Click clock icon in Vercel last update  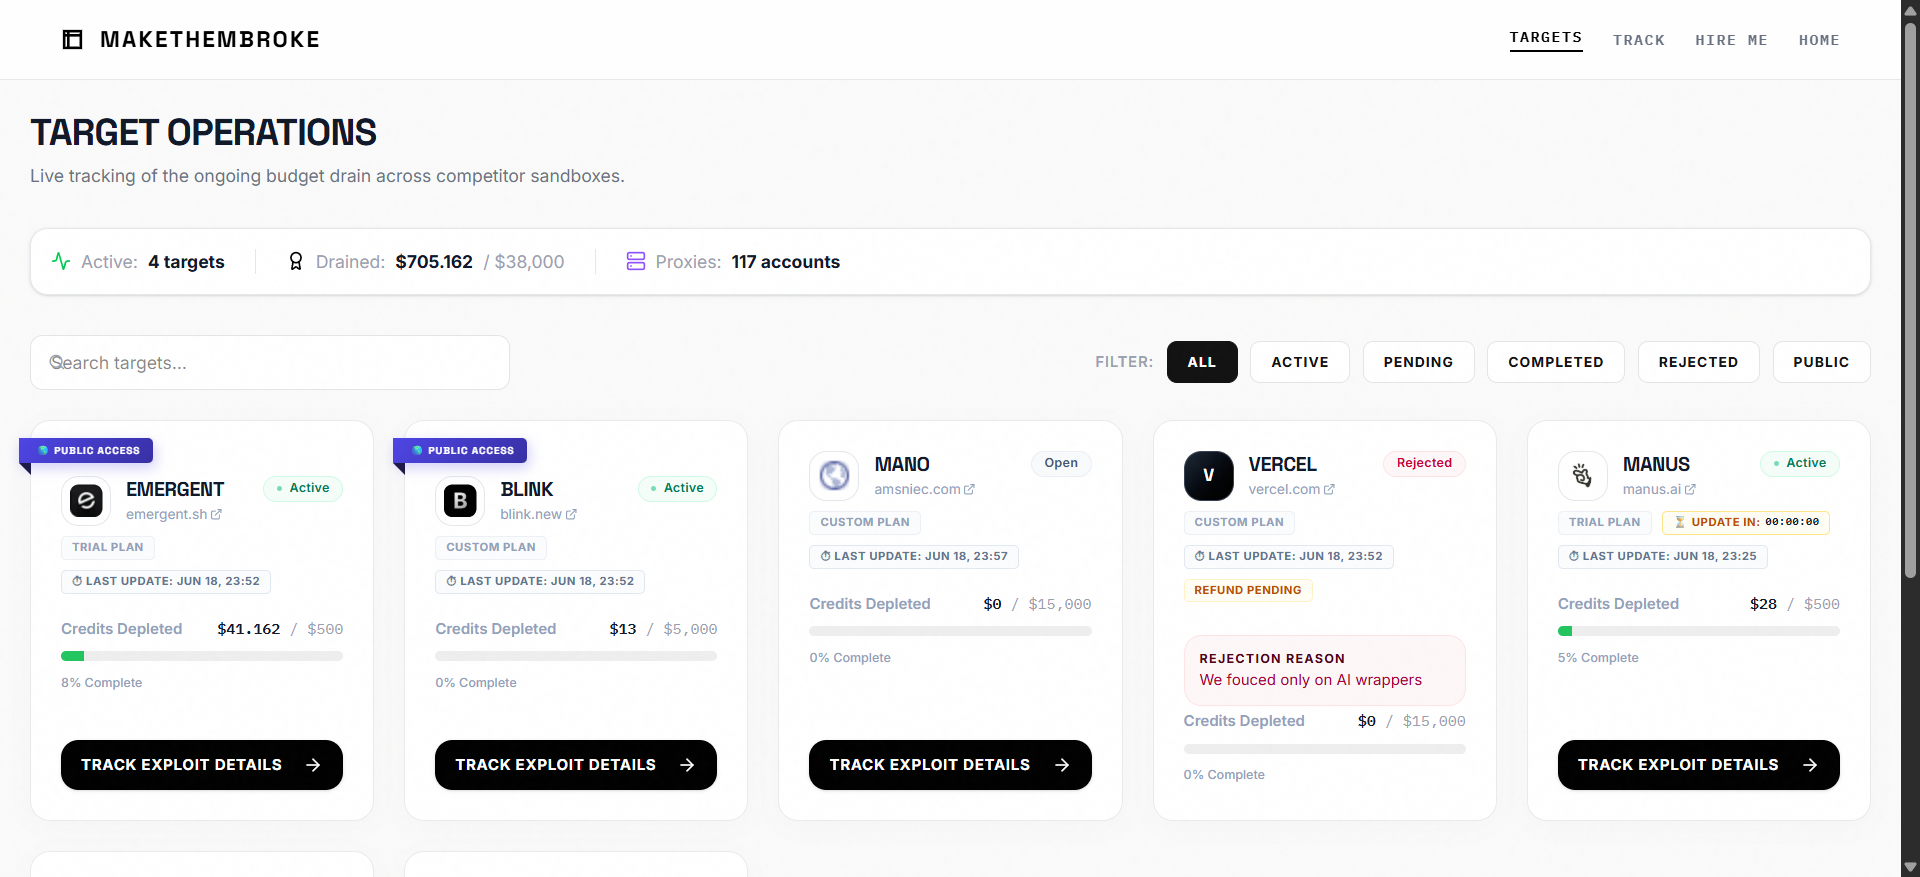pos(1200,556)
